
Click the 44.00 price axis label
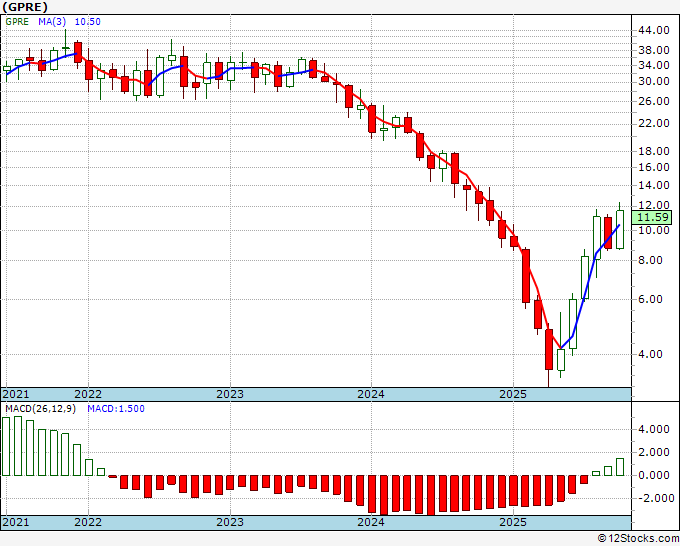[654, 30]
